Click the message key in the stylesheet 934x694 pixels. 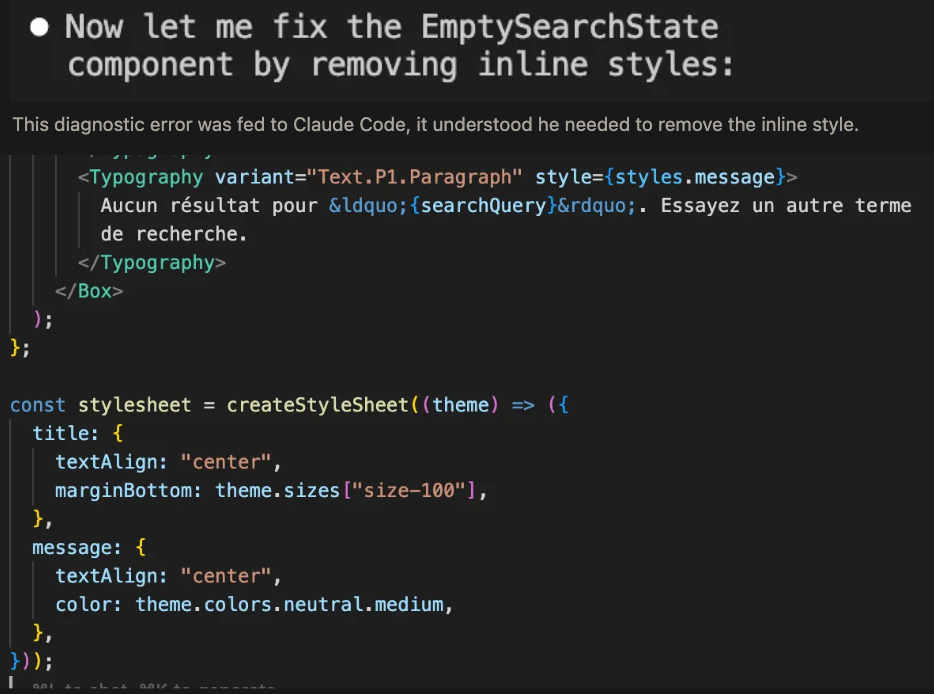point(72,547)
